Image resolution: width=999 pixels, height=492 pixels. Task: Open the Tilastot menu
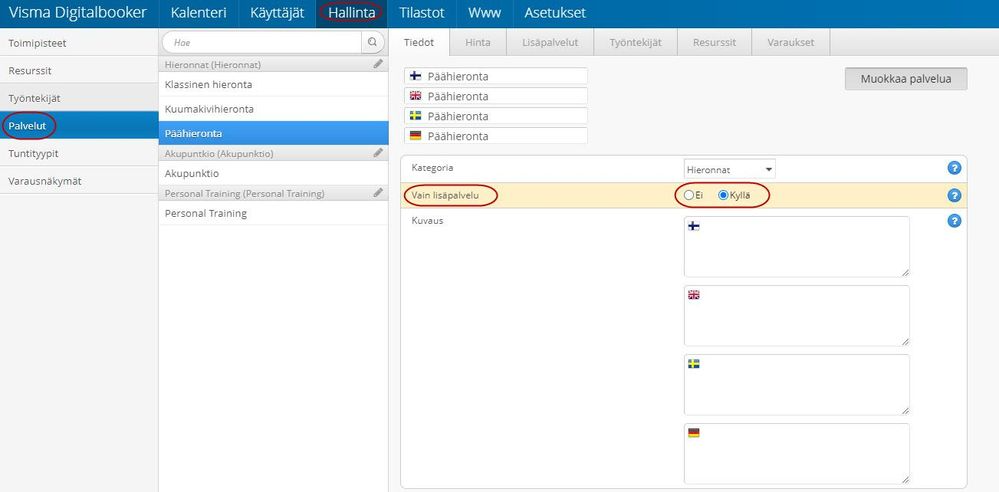click(422, 13)
